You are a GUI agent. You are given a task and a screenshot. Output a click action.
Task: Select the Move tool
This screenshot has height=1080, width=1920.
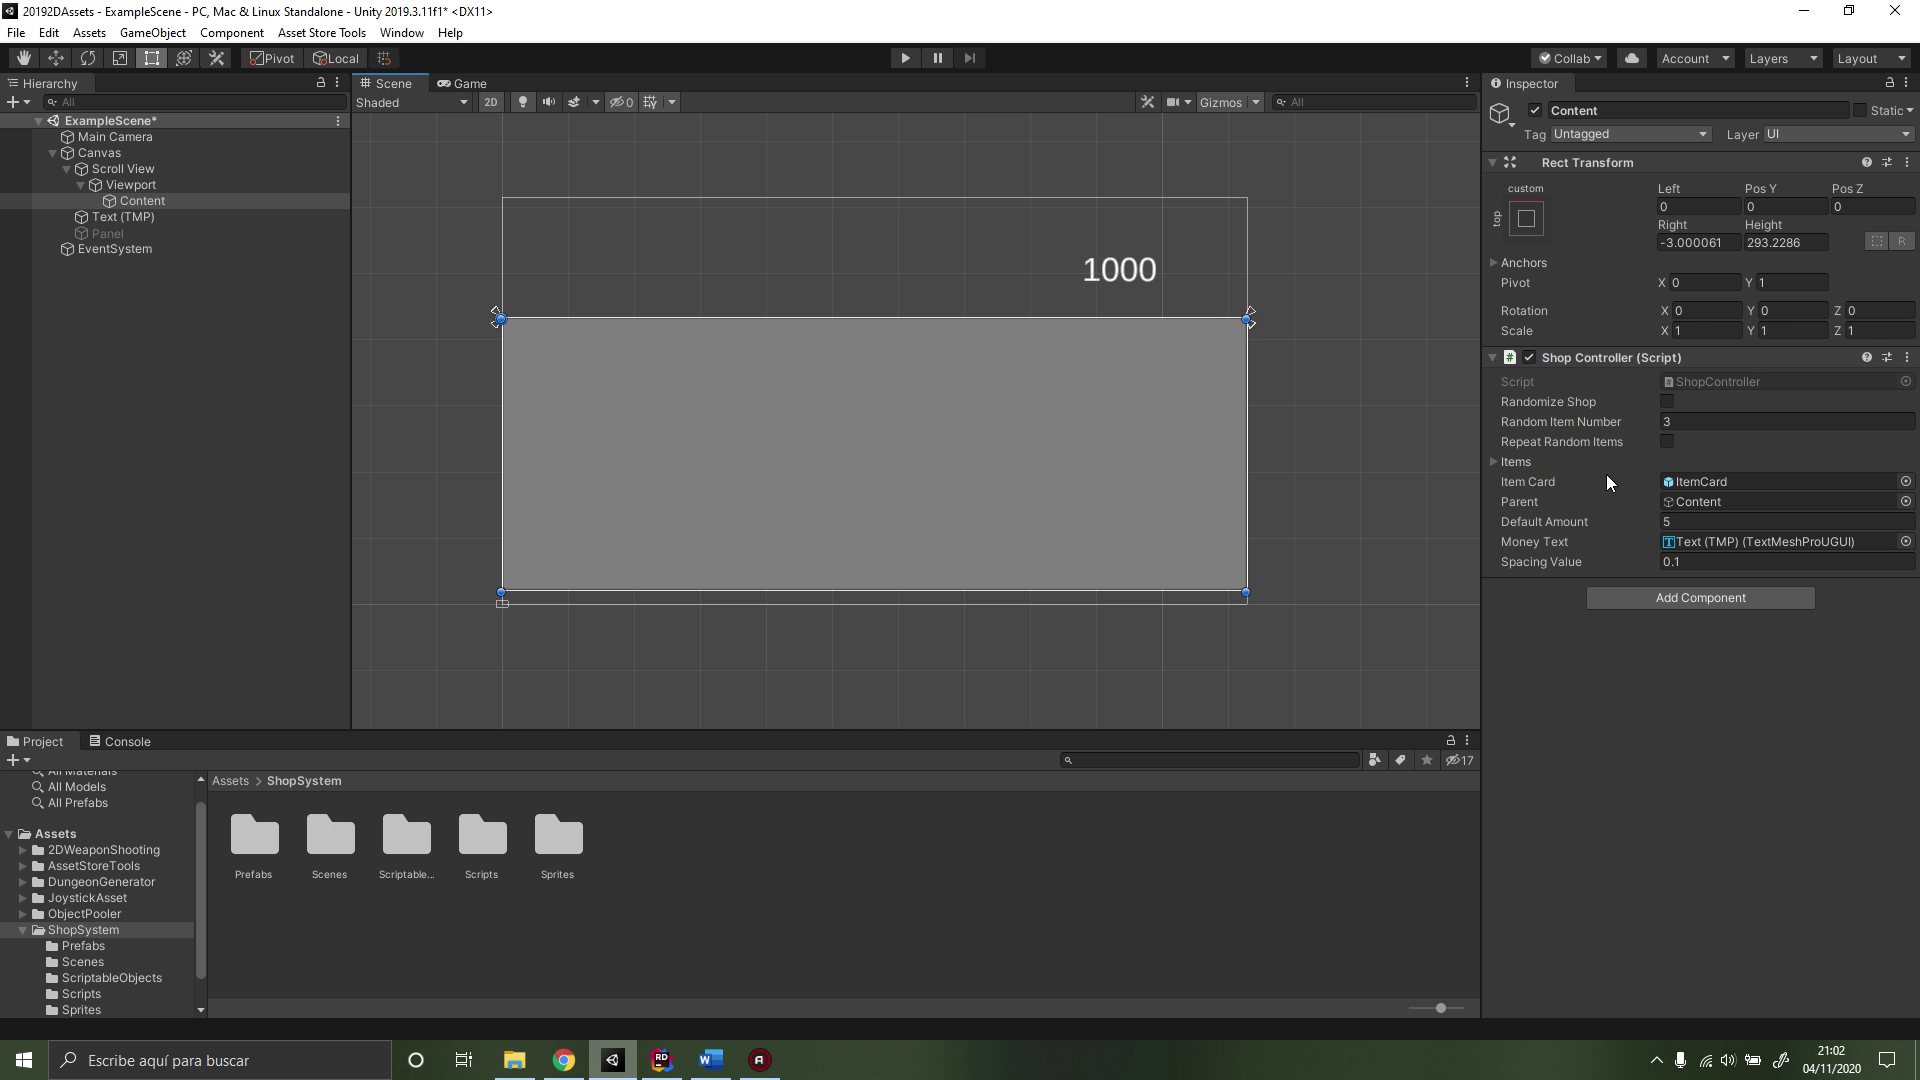tap(56, 58)
